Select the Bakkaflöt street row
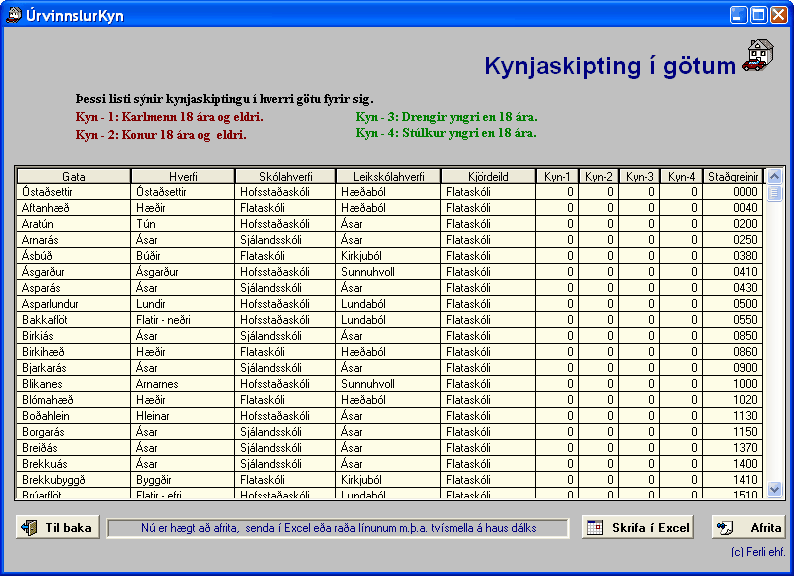 point(390,320)
